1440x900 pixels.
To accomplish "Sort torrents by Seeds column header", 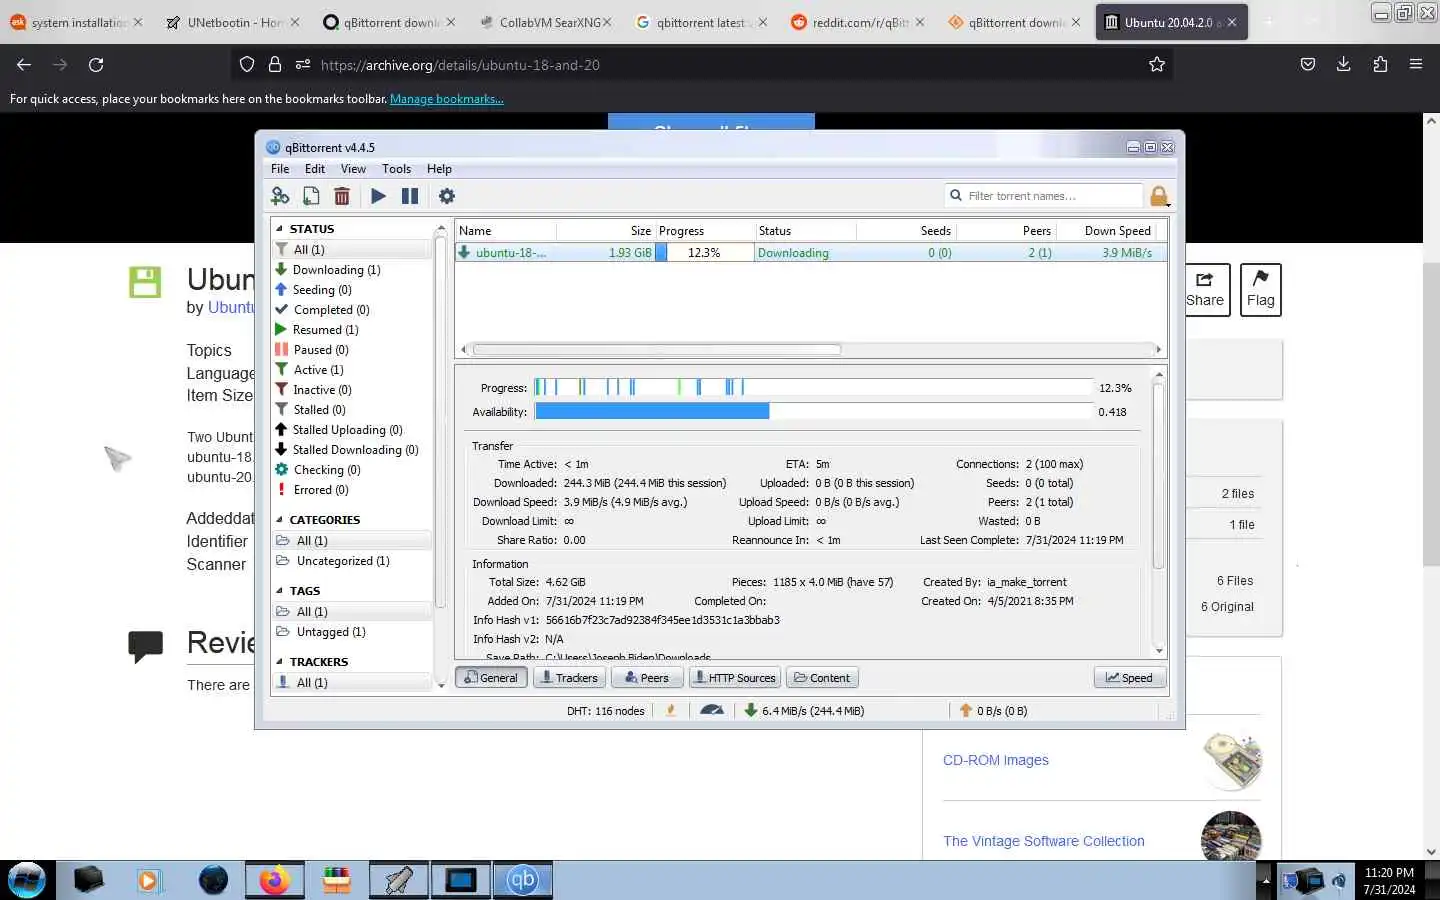I will (906, 231).
